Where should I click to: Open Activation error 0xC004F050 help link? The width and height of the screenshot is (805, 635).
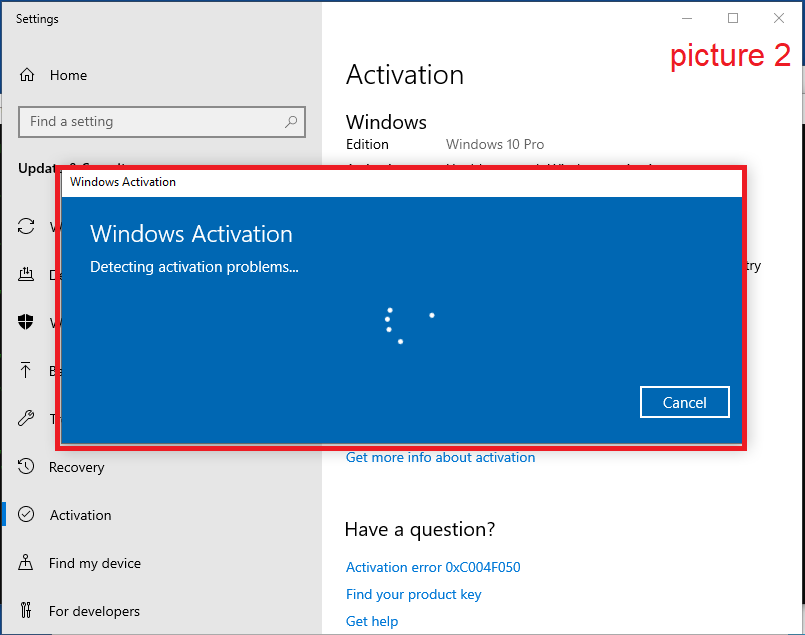(x=433, y=567)
